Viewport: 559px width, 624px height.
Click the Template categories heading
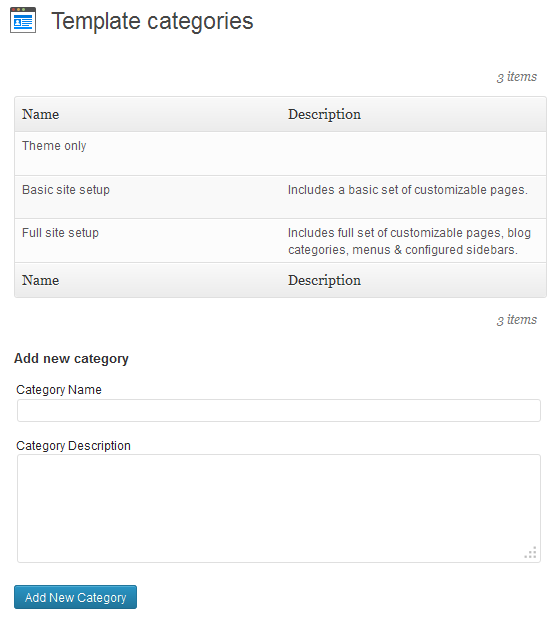point(152,21)
